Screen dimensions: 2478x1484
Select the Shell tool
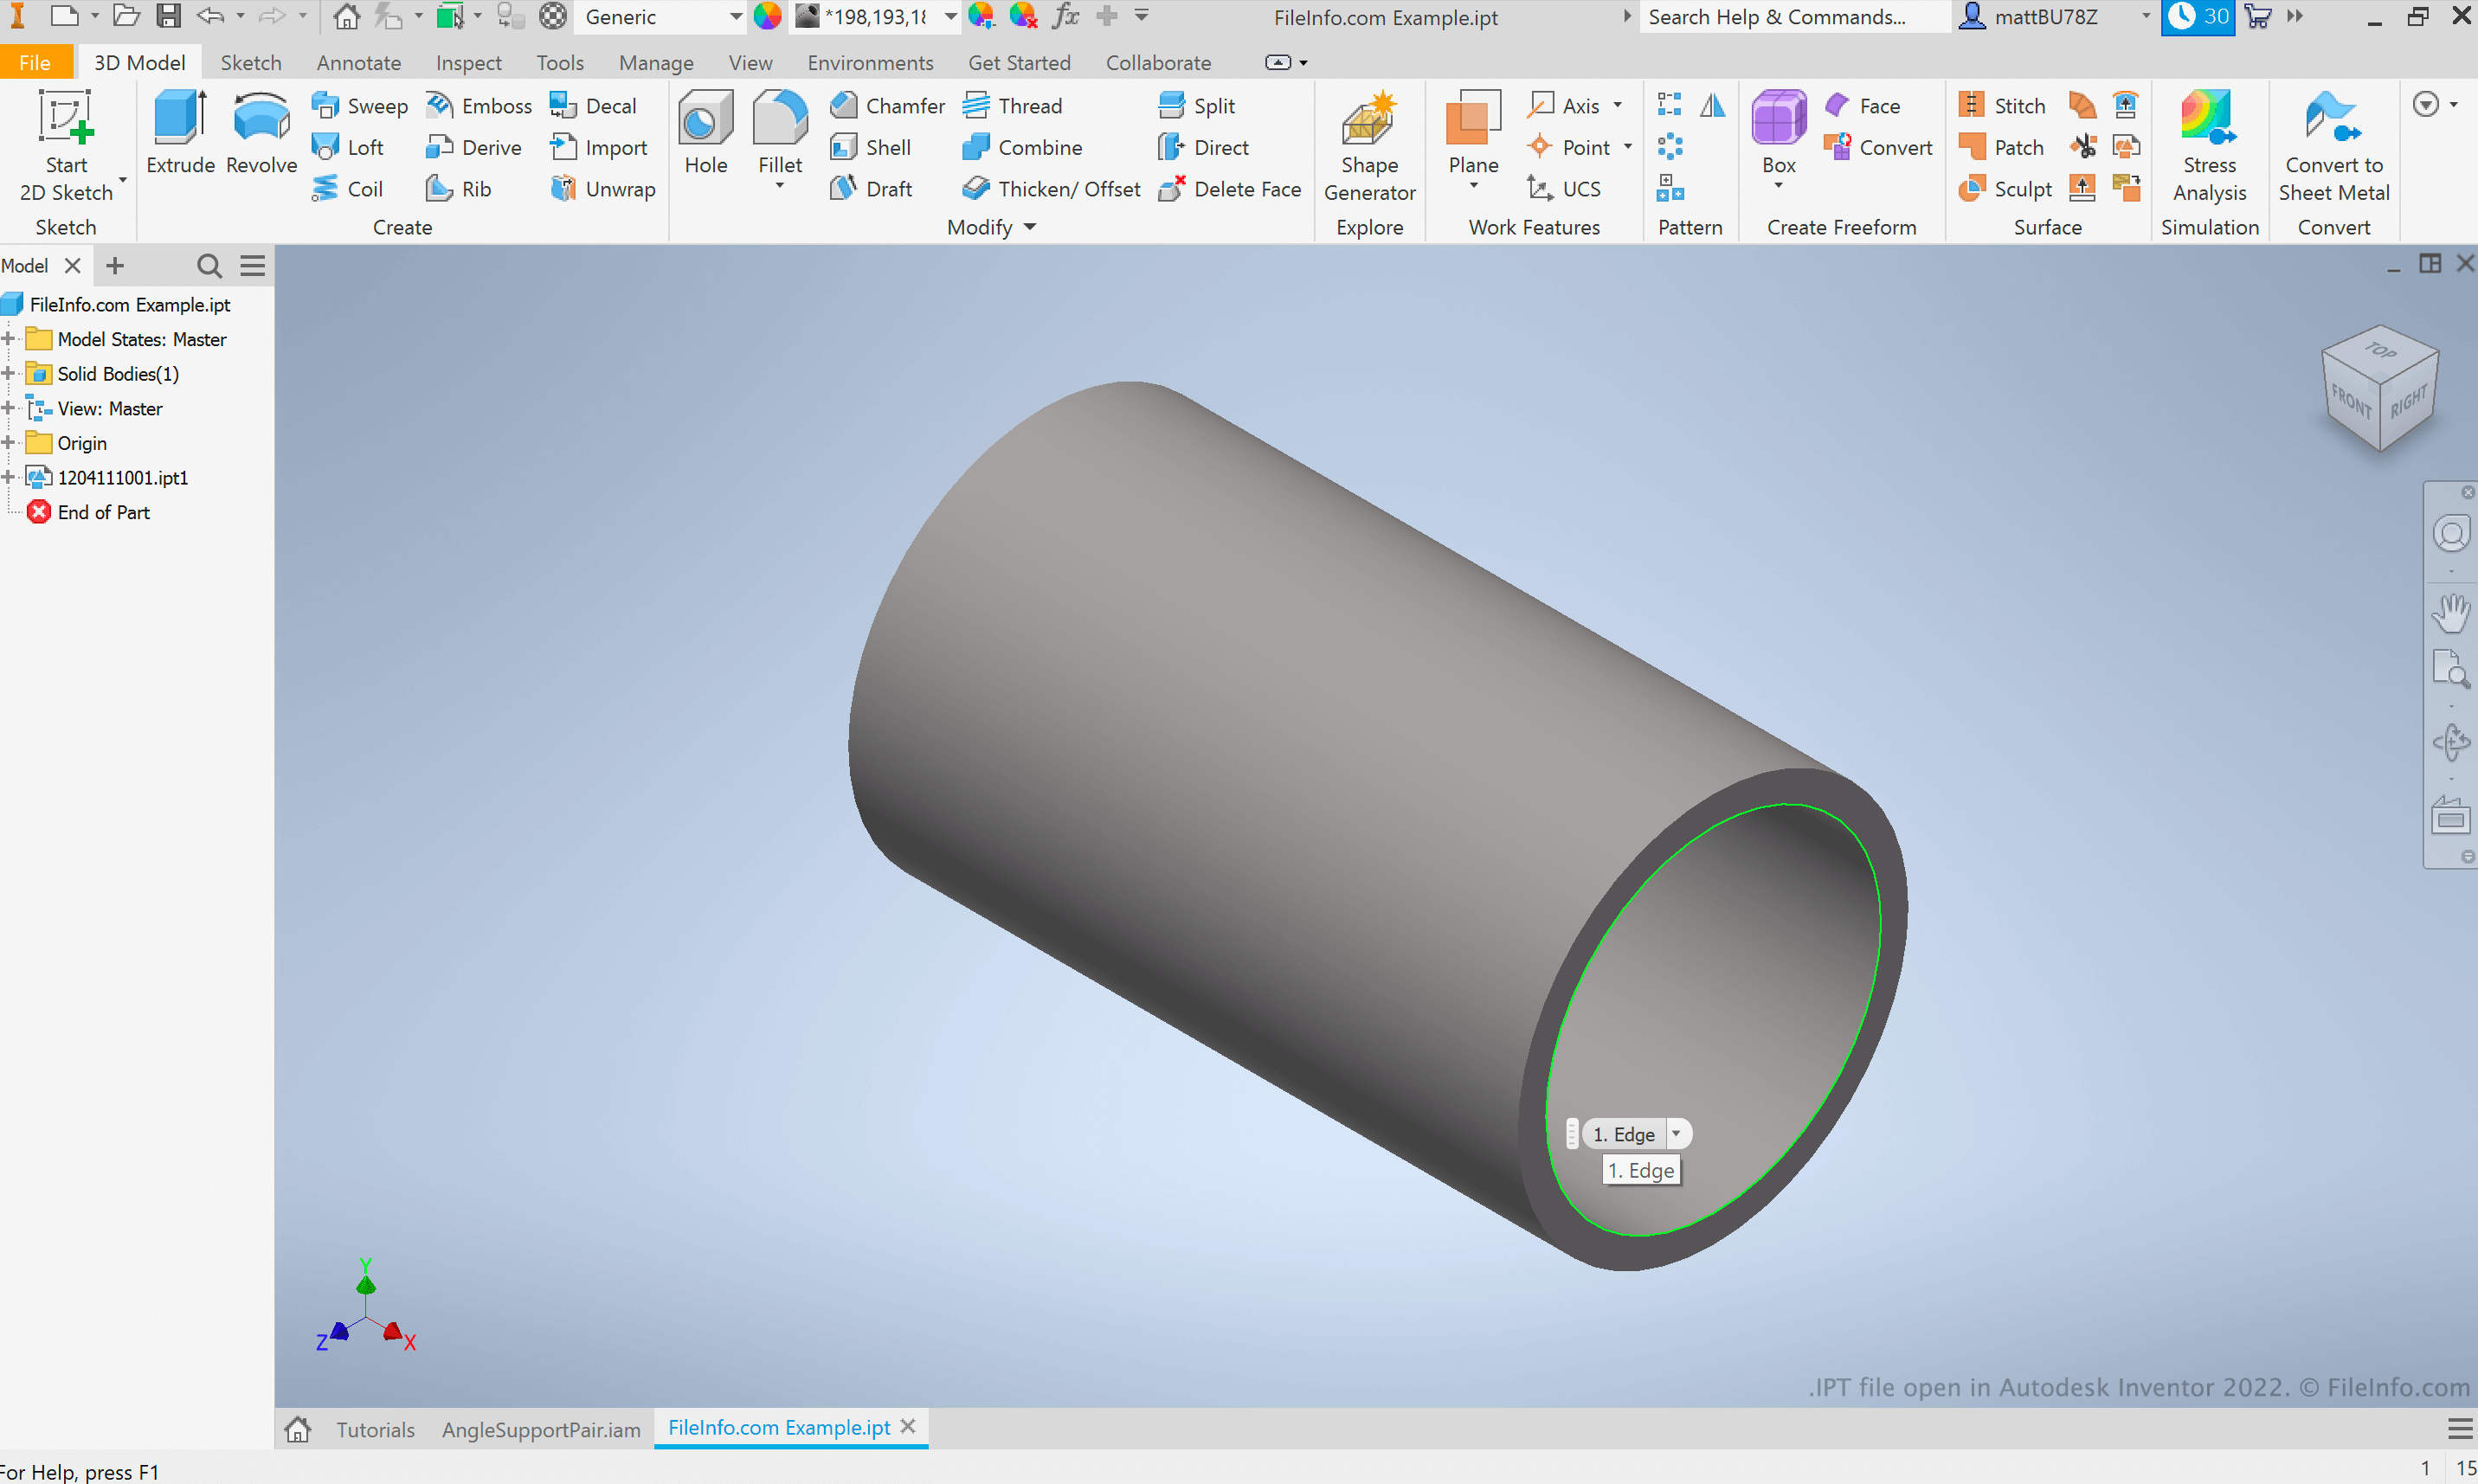tap(872, 147)
